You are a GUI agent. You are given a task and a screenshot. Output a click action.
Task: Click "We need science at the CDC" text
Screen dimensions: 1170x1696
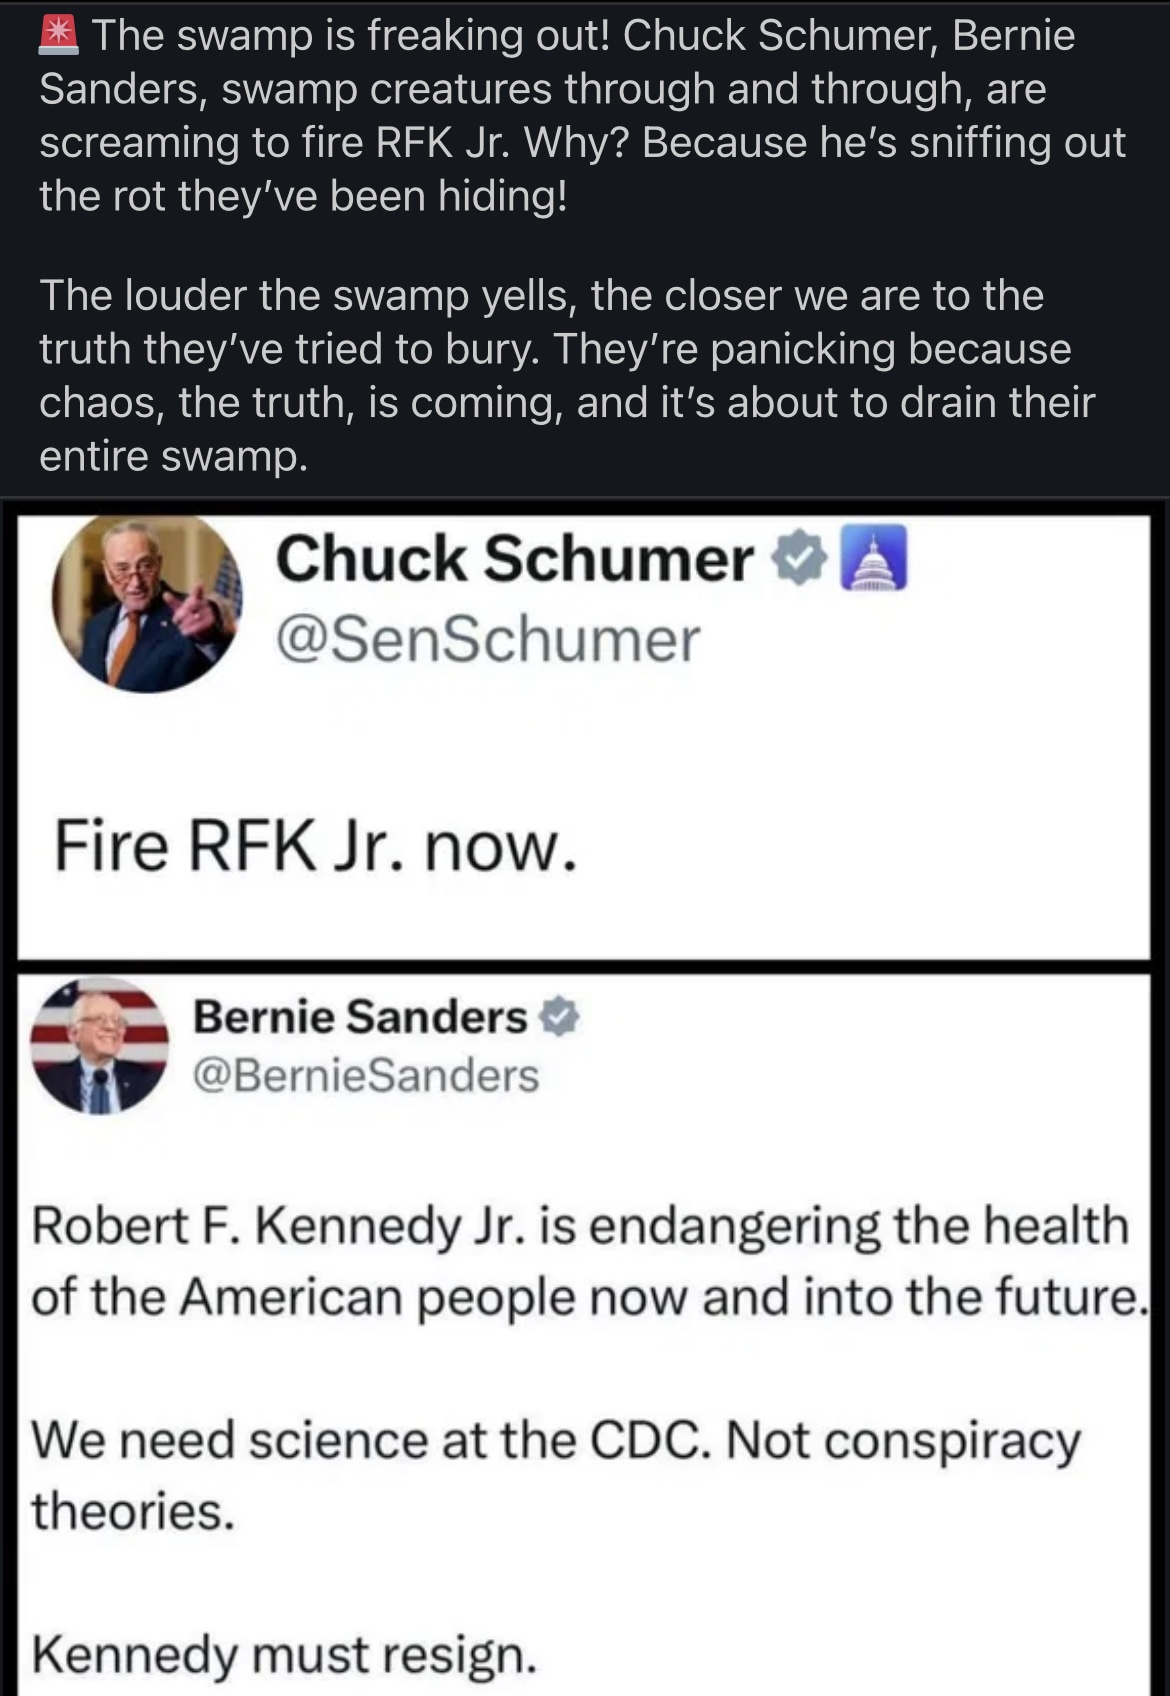[x=370, y=1441]
